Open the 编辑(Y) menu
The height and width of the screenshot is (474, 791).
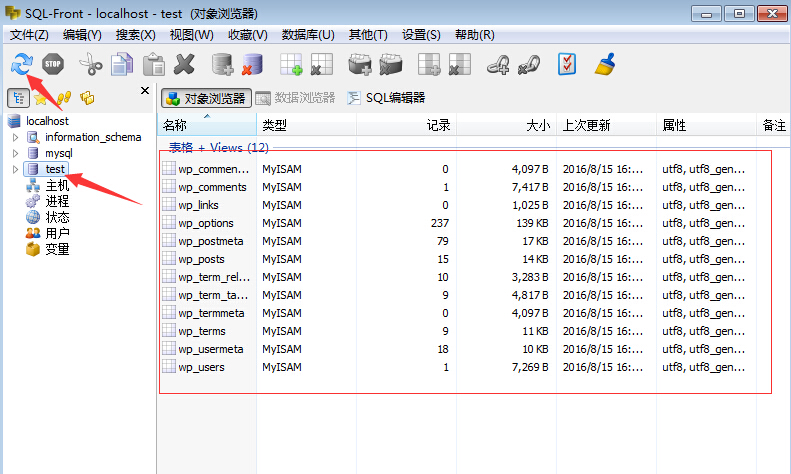[82, 35]
